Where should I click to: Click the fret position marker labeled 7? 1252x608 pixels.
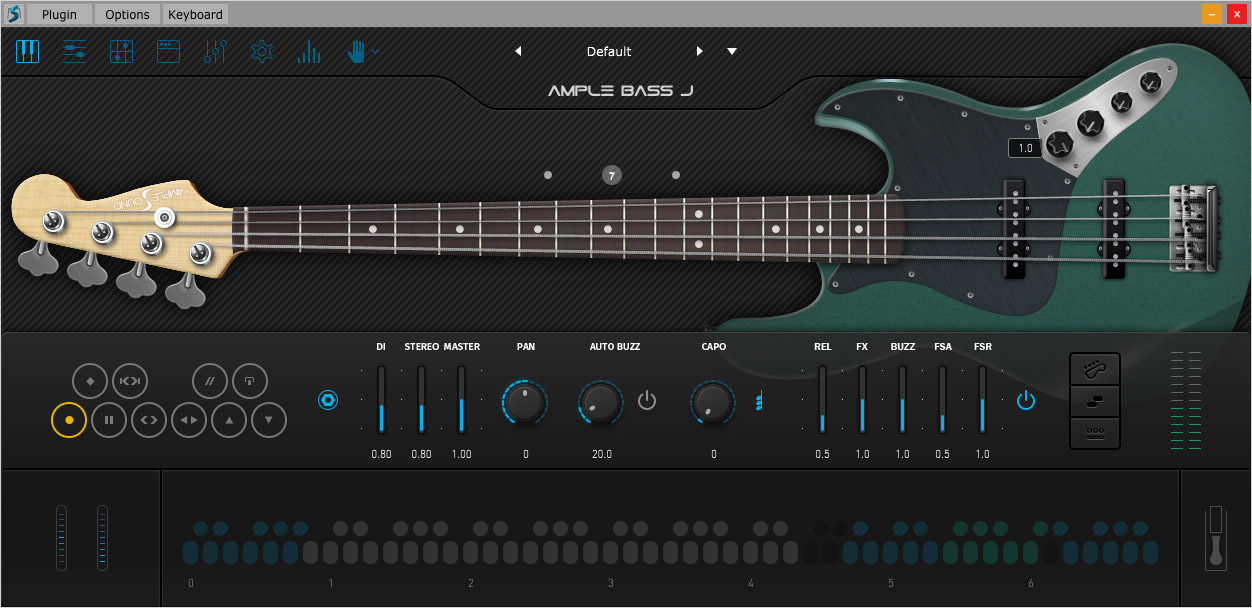(x=612, y=175)
